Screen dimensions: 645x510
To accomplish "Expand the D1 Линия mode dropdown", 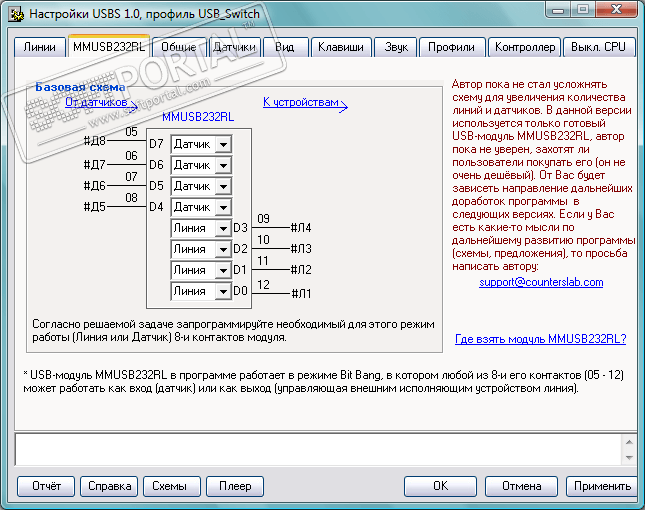I will point(223,270).
